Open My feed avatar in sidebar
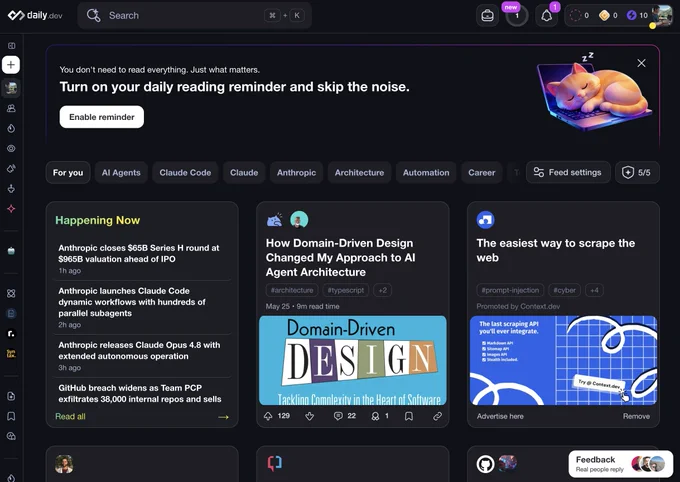This screenshot has height=482, width=680. coord(11,88)
